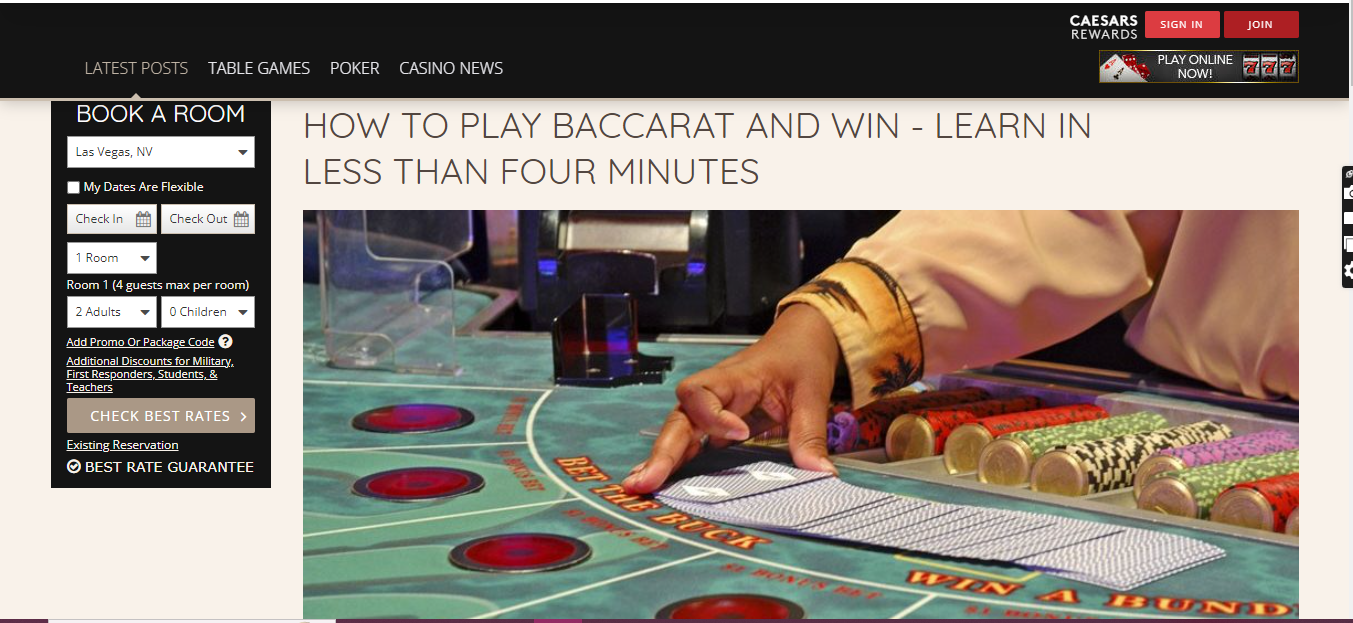
Task: Select the Casino News menu item
Action: (451, 68)
